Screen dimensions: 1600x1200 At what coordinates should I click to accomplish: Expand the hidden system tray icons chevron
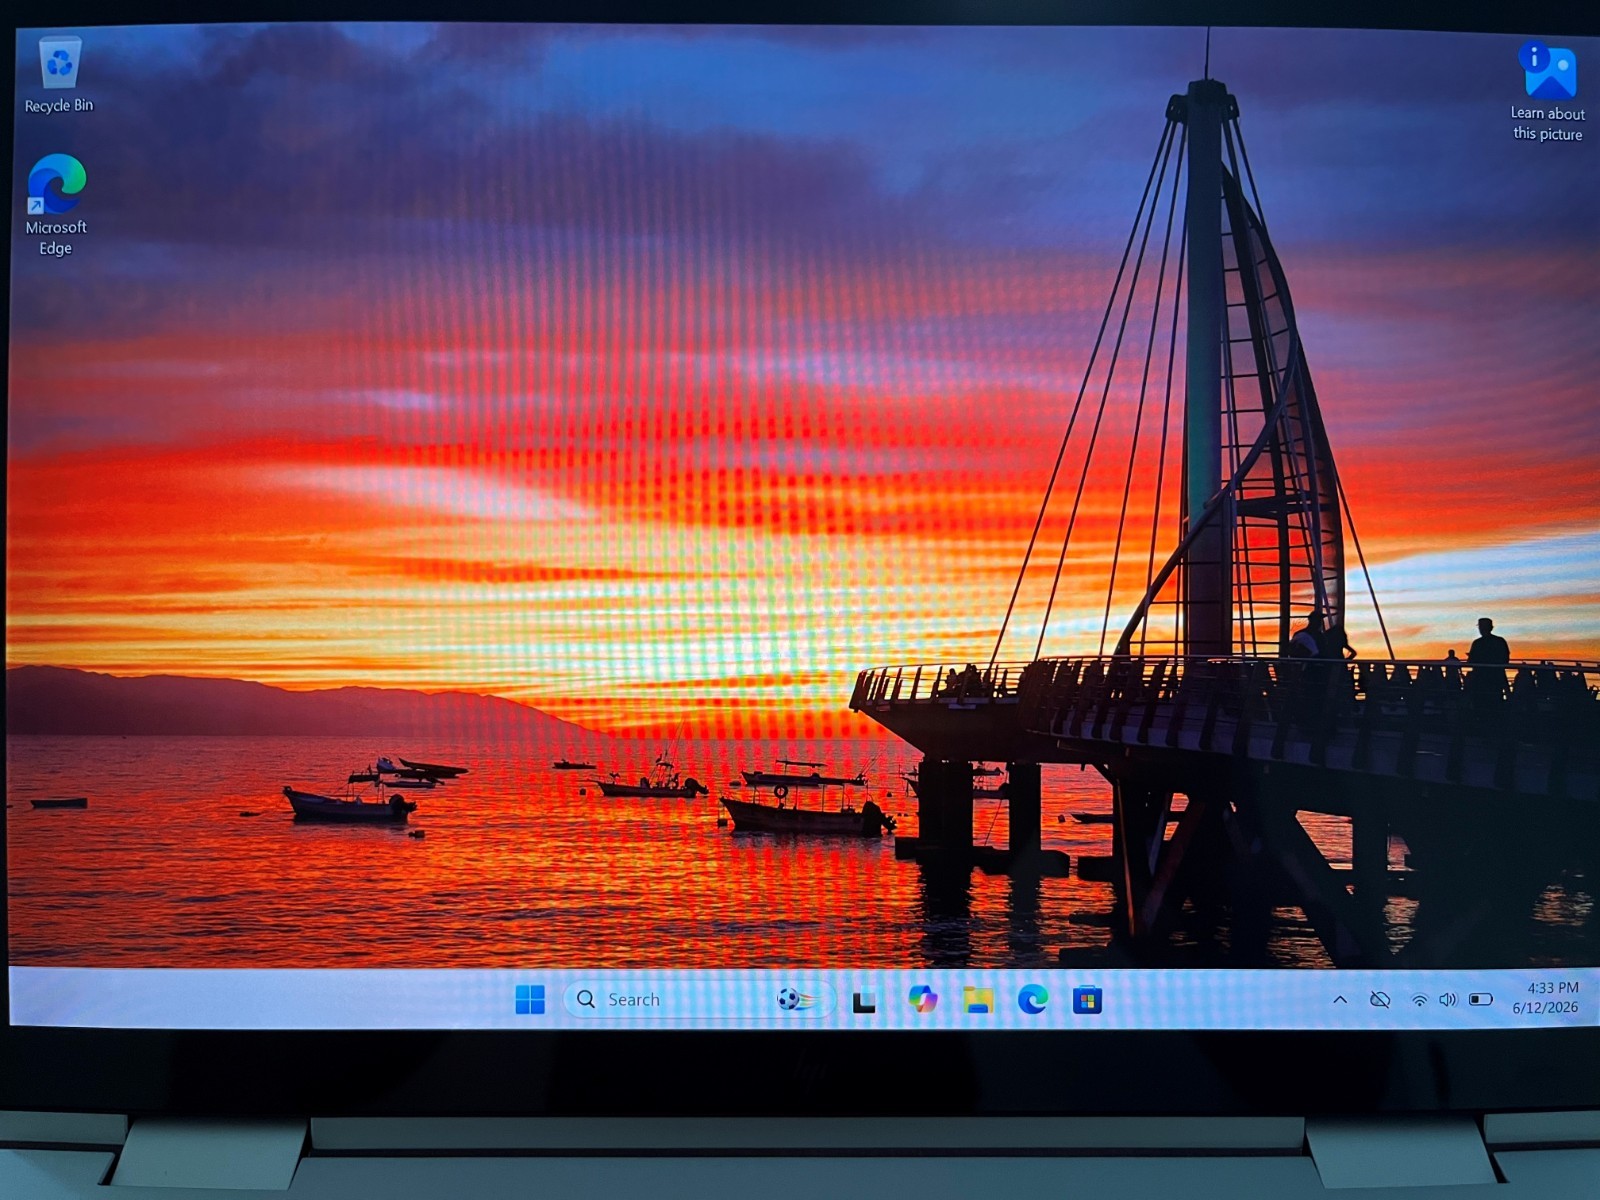[x=1340, y=1000]
